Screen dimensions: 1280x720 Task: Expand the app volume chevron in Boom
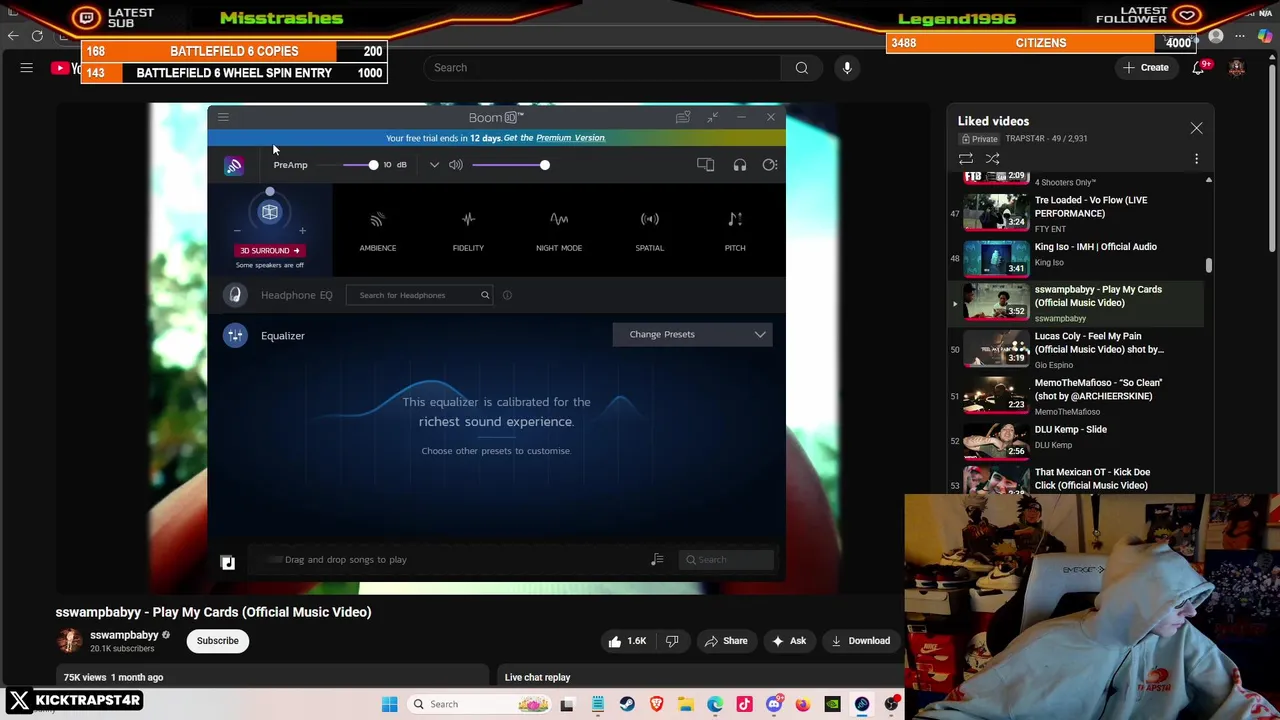434,165
